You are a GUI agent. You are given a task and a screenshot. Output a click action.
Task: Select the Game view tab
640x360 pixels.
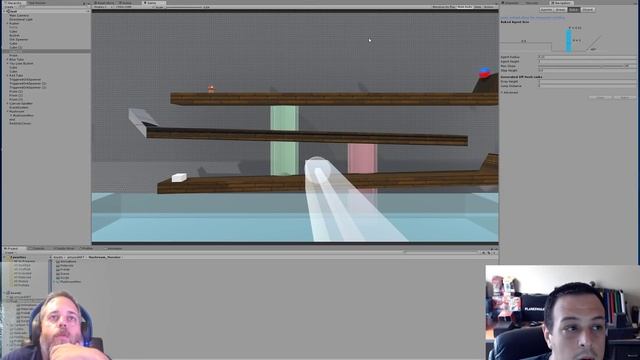point(151,3)
